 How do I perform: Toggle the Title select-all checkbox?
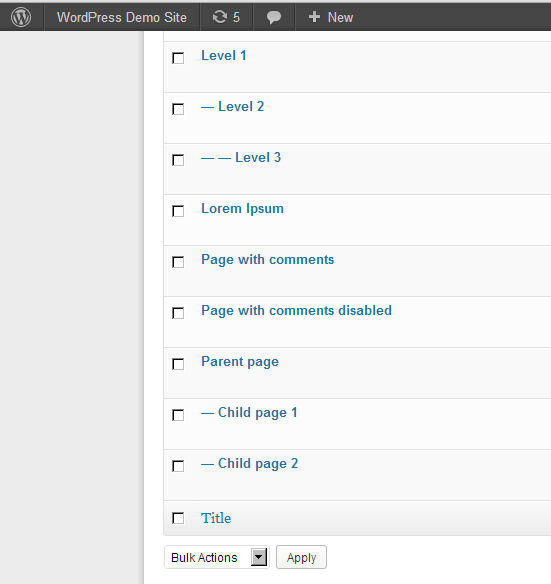tap(178, 518)
